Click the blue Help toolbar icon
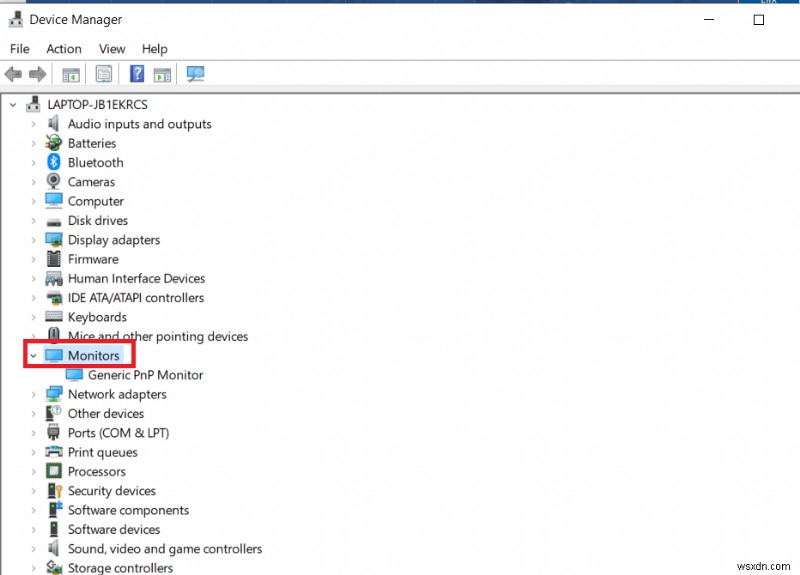Viewport: 800px width, 575px height. pyautogui.click(x=137, y=74)
